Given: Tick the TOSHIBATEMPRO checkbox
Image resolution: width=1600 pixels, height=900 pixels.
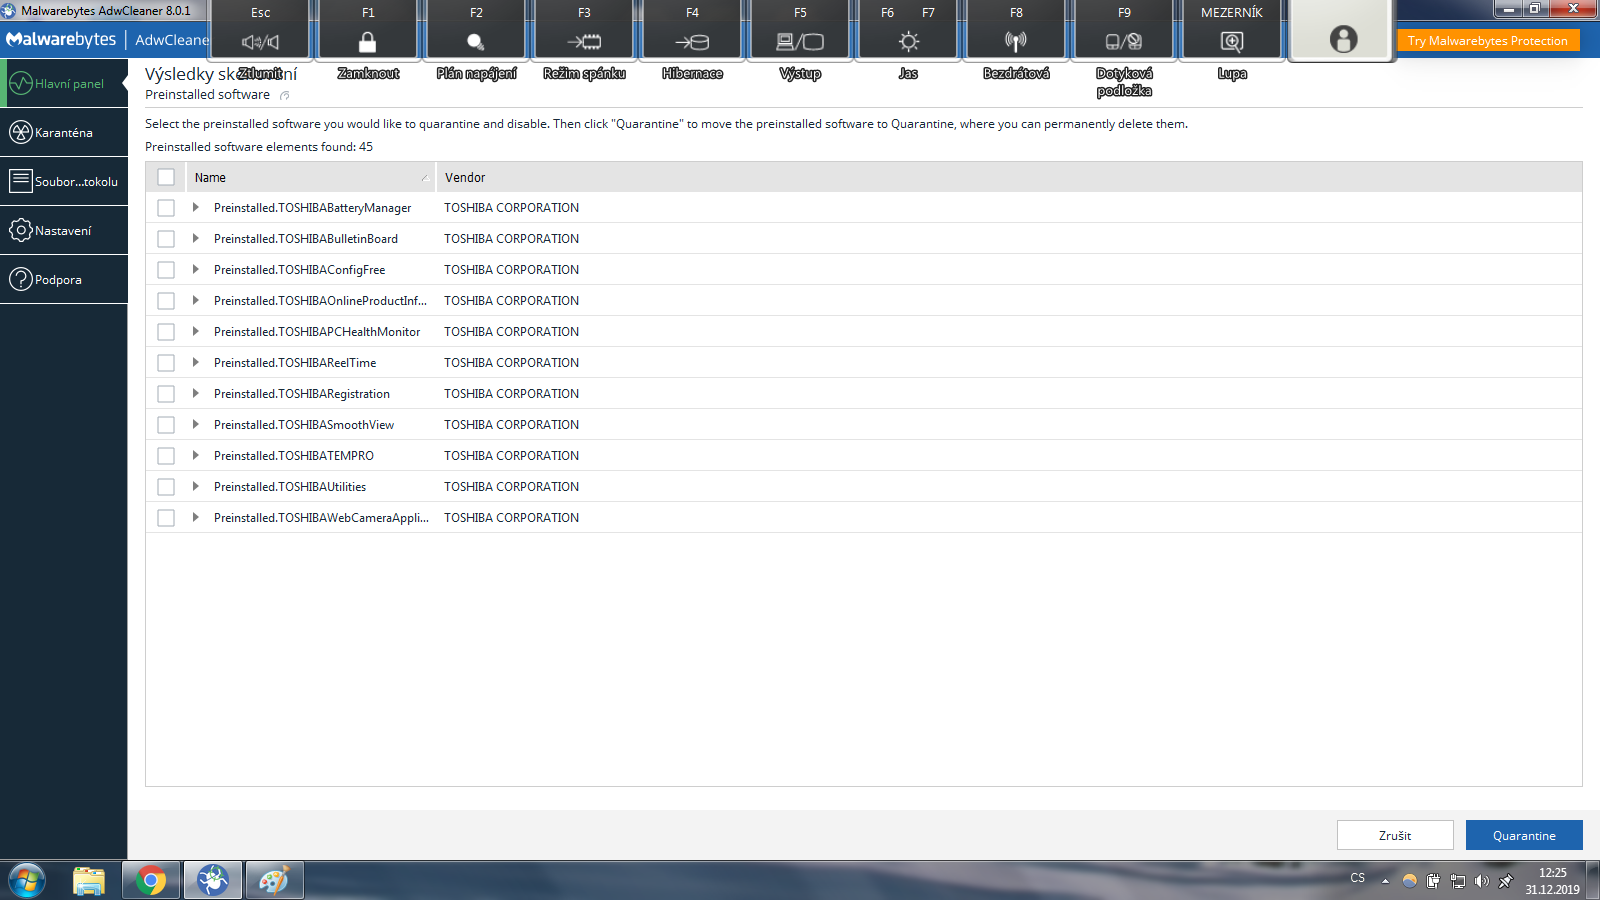Looking at the screenshot, I should click(x=166, y=456).
